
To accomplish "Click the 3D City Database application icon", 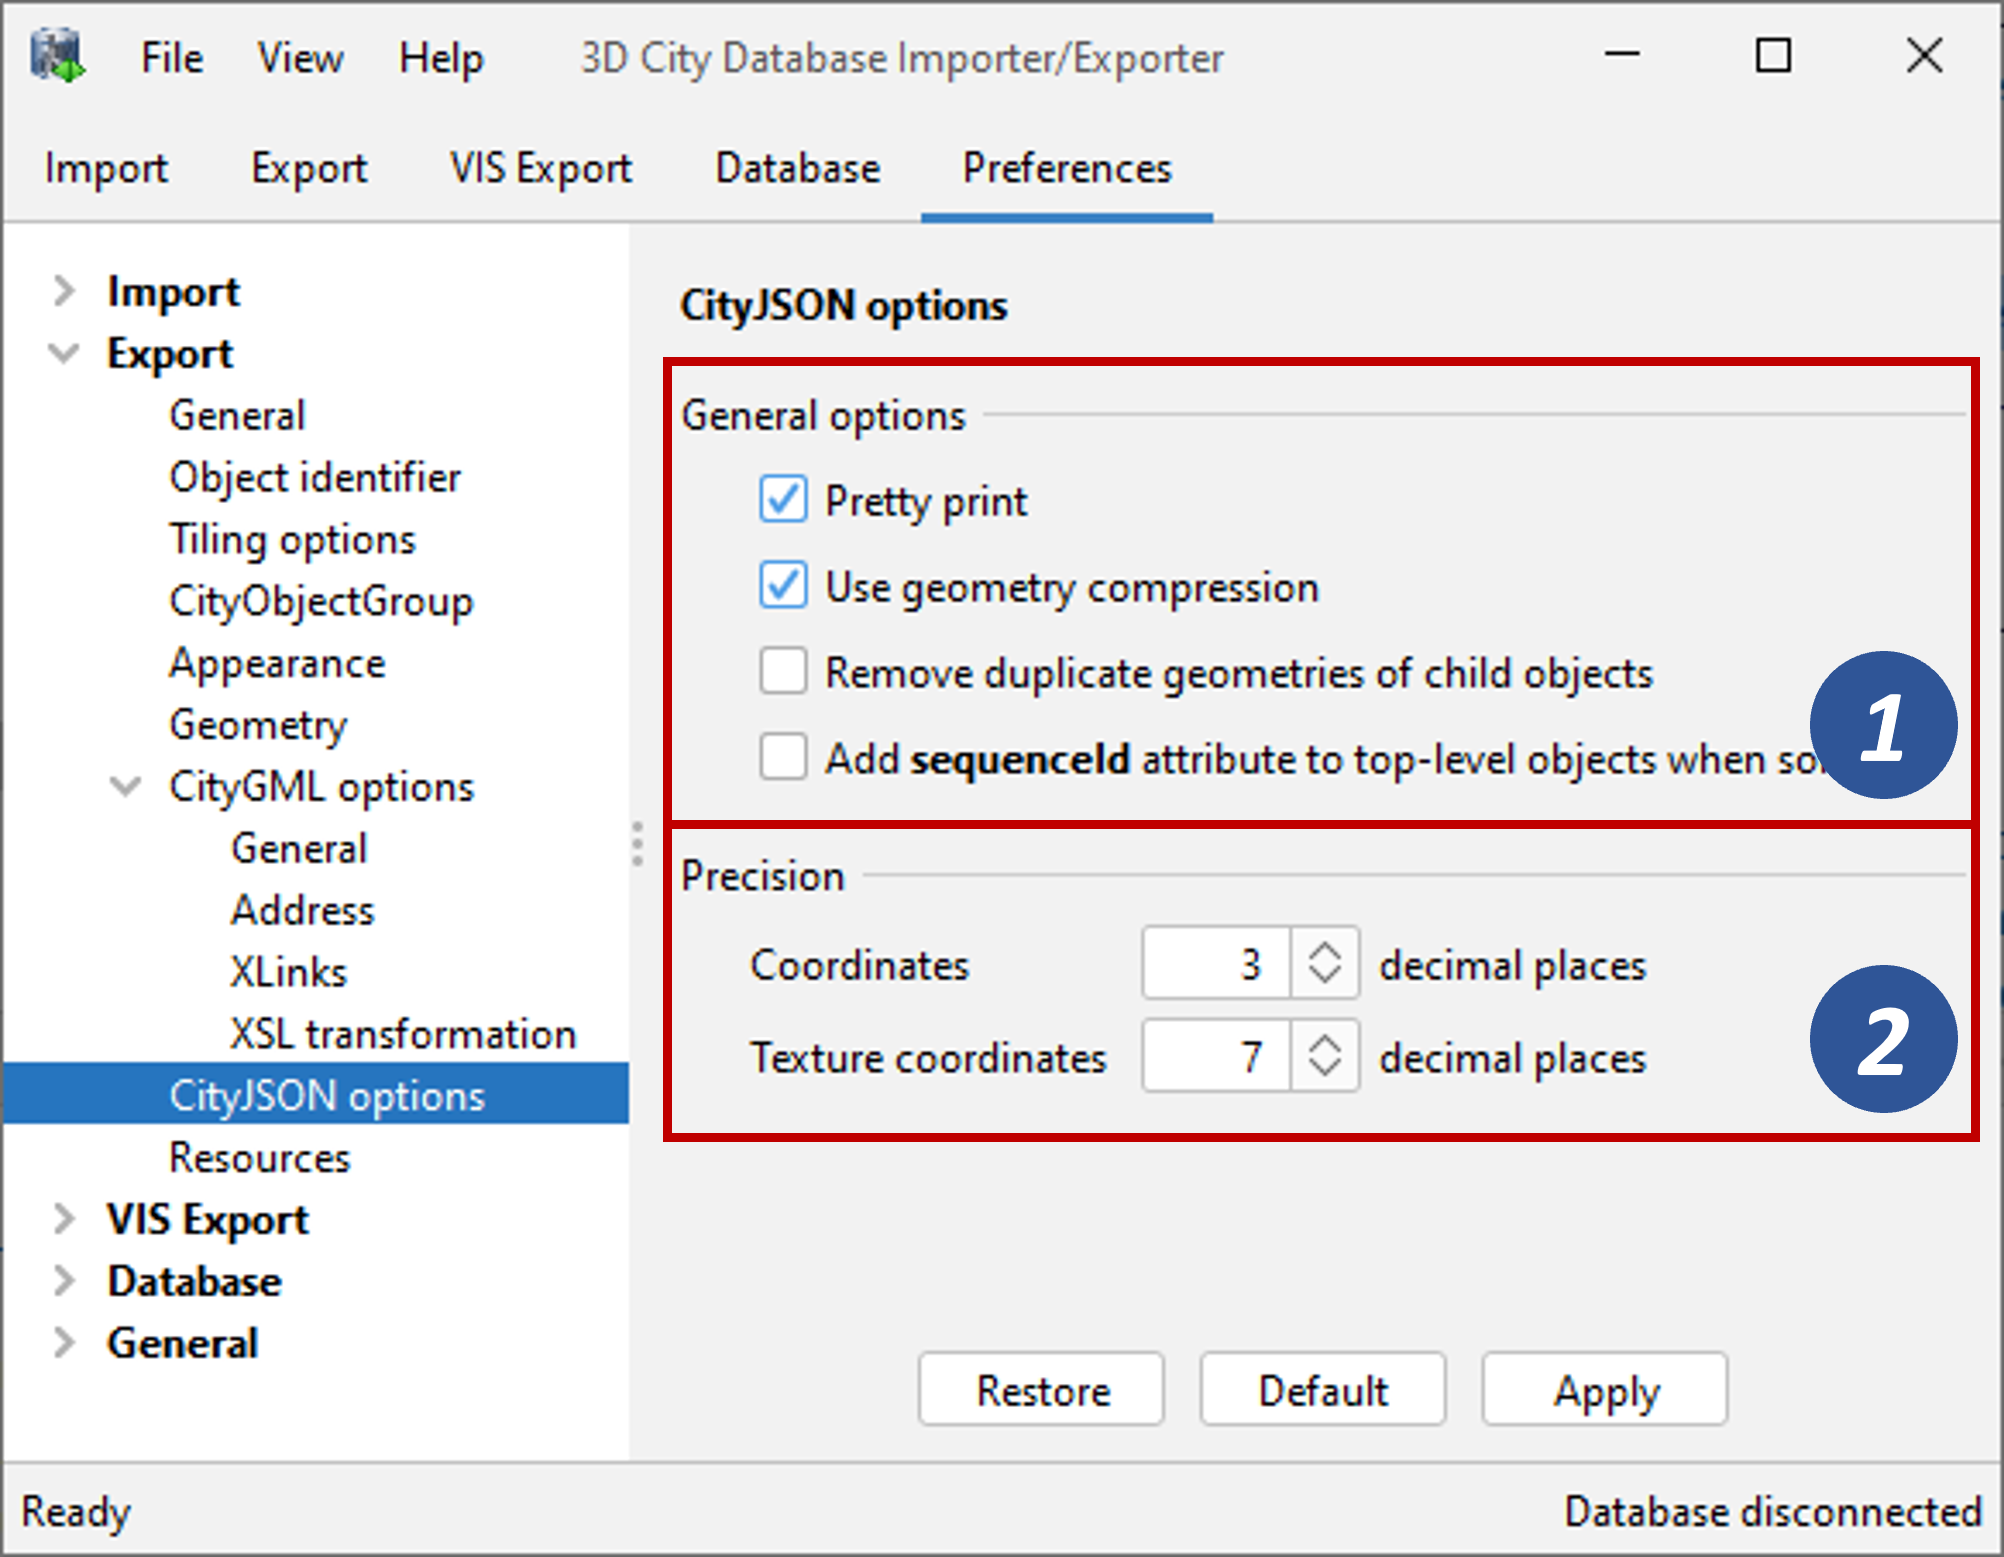I will pos(57,56).
